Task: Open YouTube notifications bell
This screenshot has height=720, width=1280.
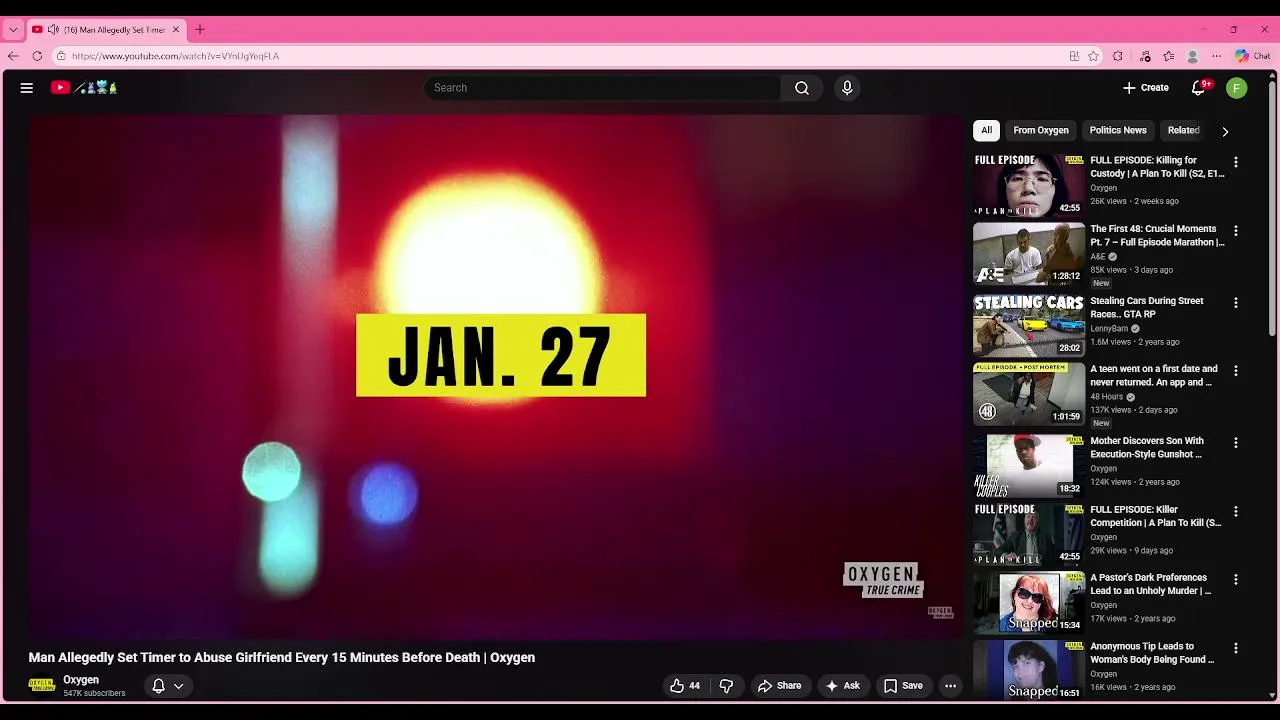Action: 1198,88
